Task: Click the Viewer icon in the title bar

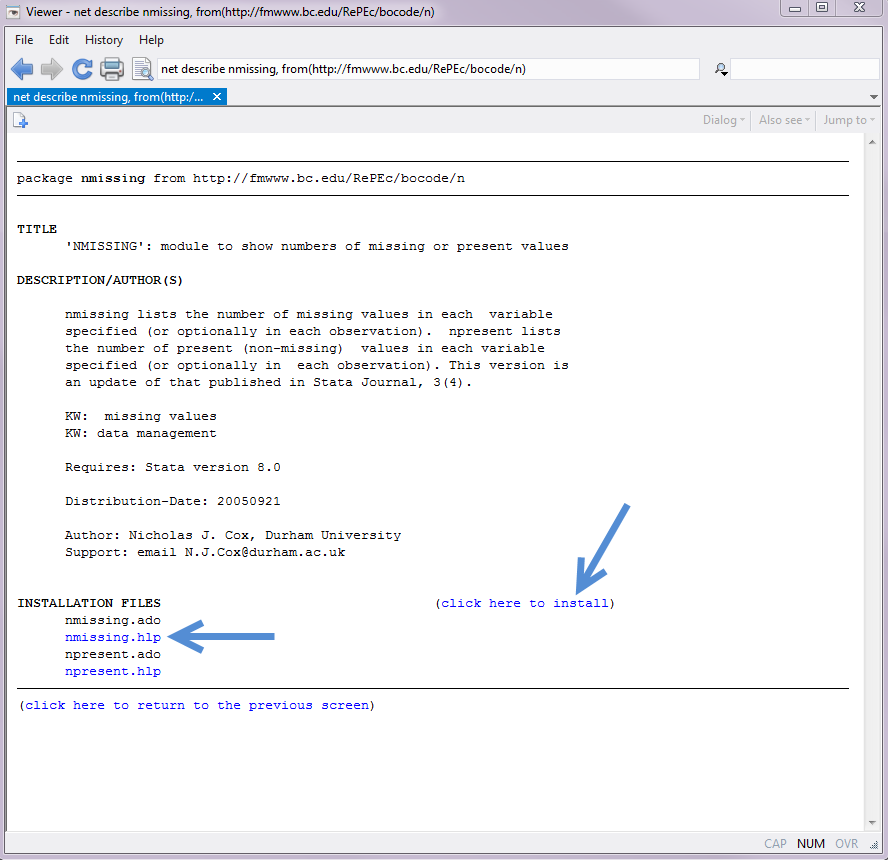Action: point(13,12)
